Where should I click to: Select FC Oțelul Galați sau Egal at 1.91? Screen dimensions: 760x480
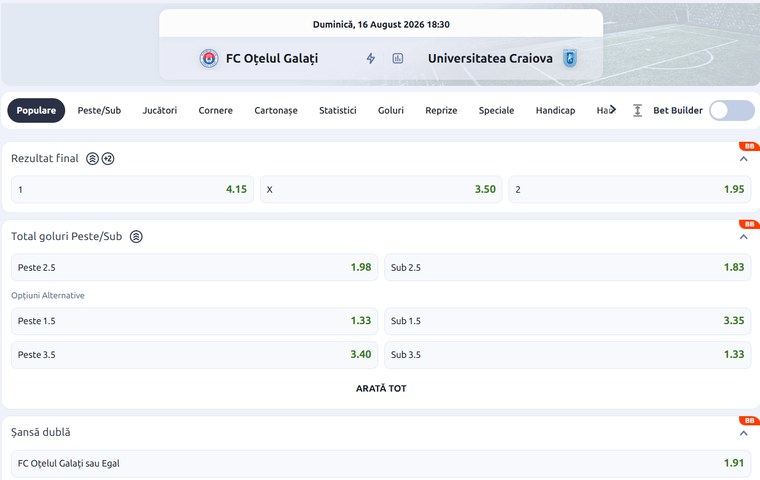tap(381, 464)
